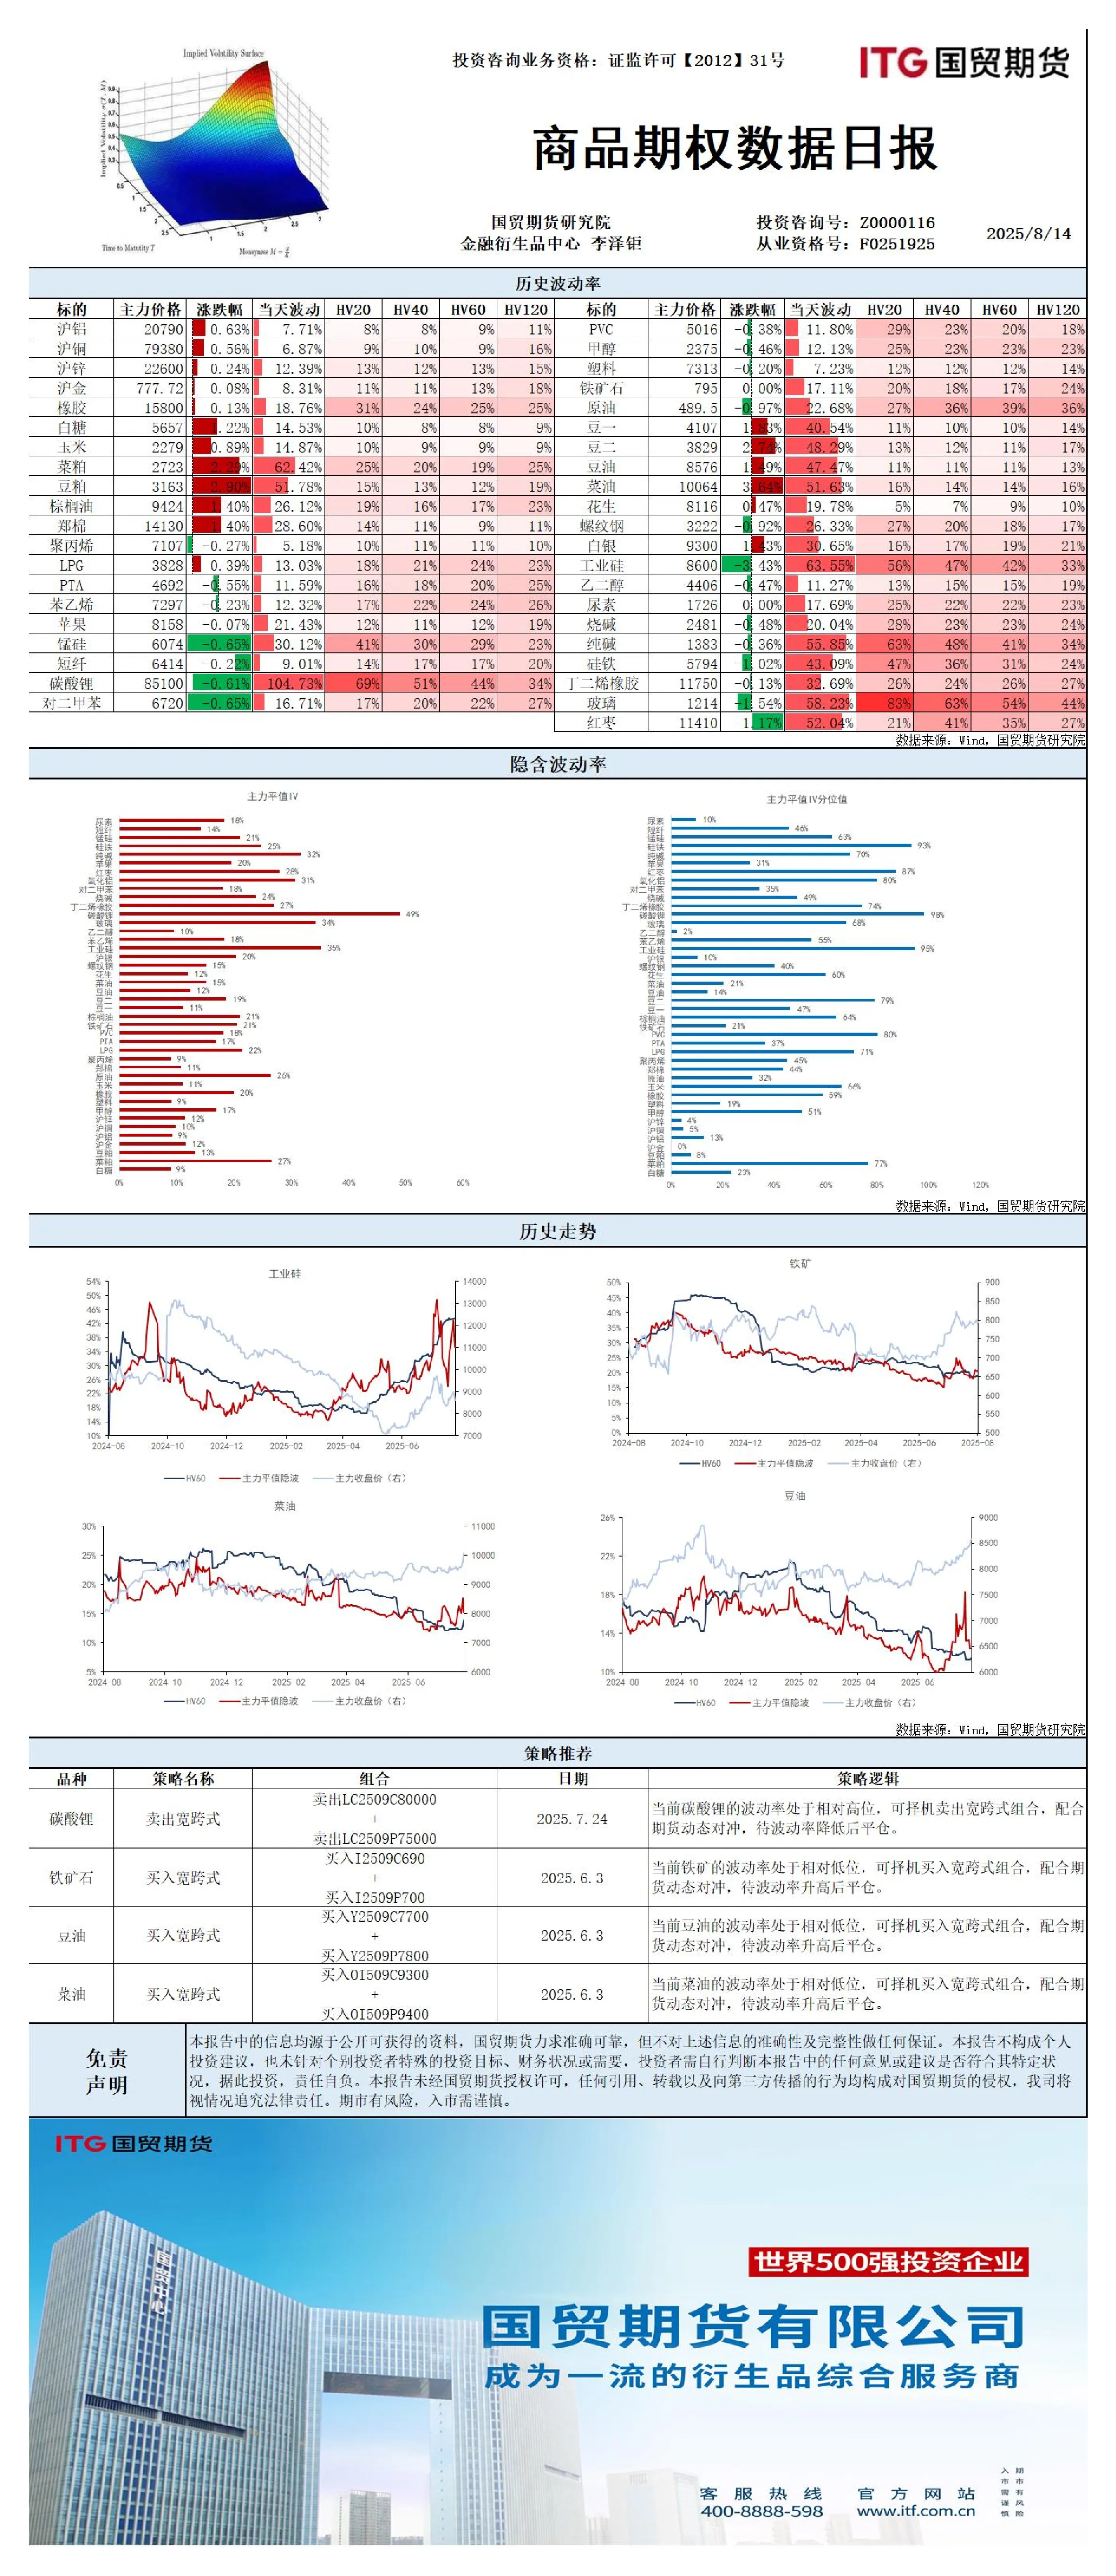Click the 2025/8/14 report date

(1028, 233)
